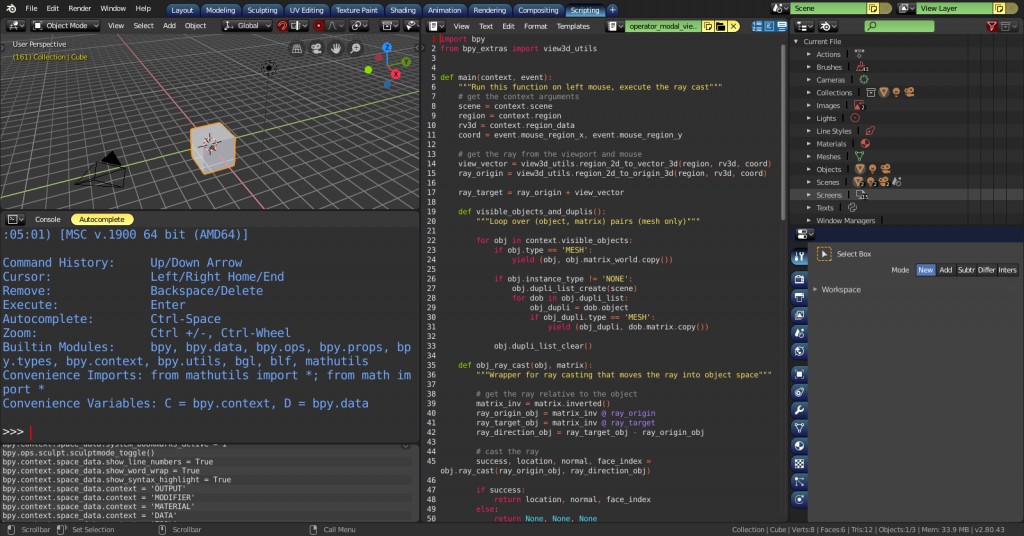Open the World properties tab

[799, 352]
